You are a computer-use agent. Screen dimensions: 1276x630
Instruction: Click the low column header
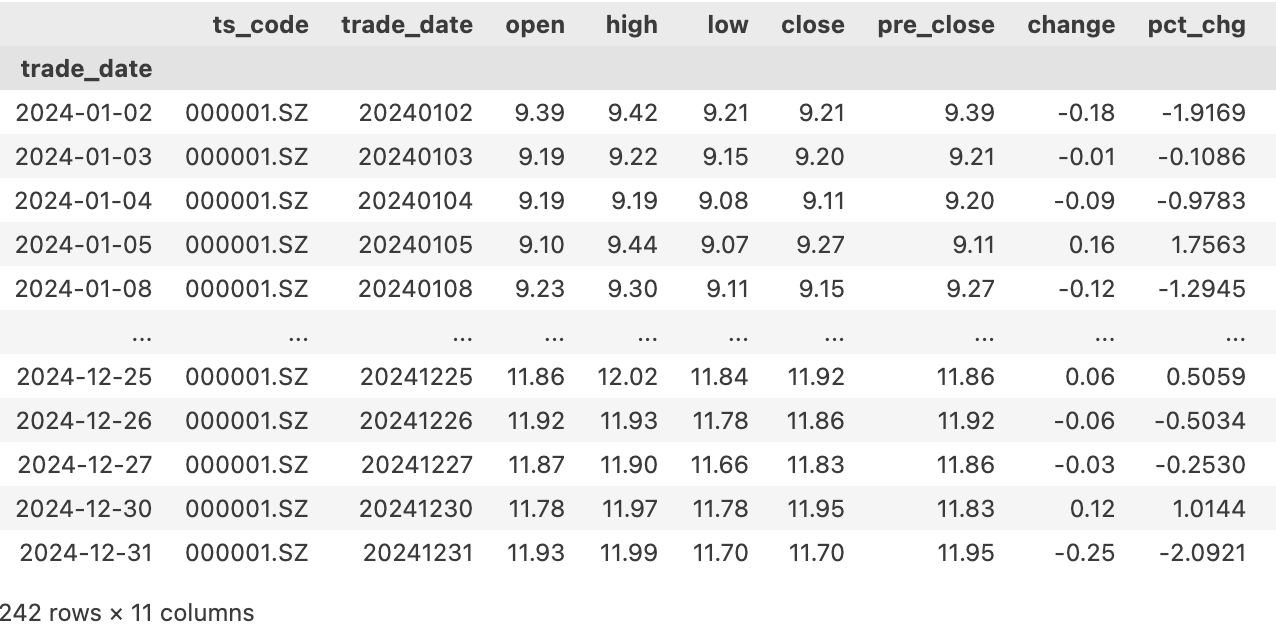pos(727,25)
